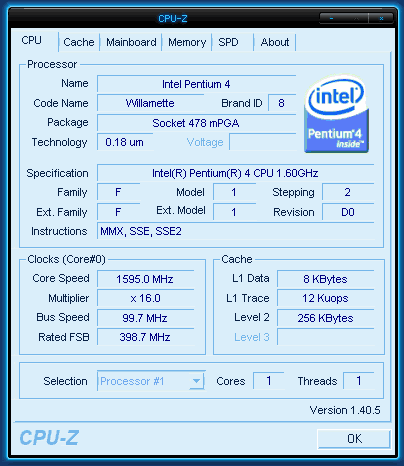Open the About tab
Screen dimensions: 404x466
pyautogui.click(x=275, y=42)
